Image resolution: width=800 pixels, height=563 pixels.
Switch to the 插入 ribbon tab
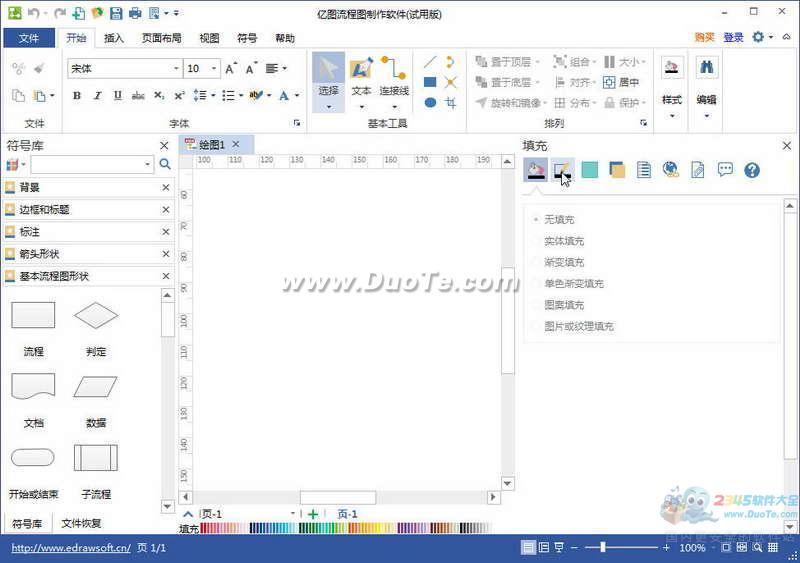pos(114,38)
